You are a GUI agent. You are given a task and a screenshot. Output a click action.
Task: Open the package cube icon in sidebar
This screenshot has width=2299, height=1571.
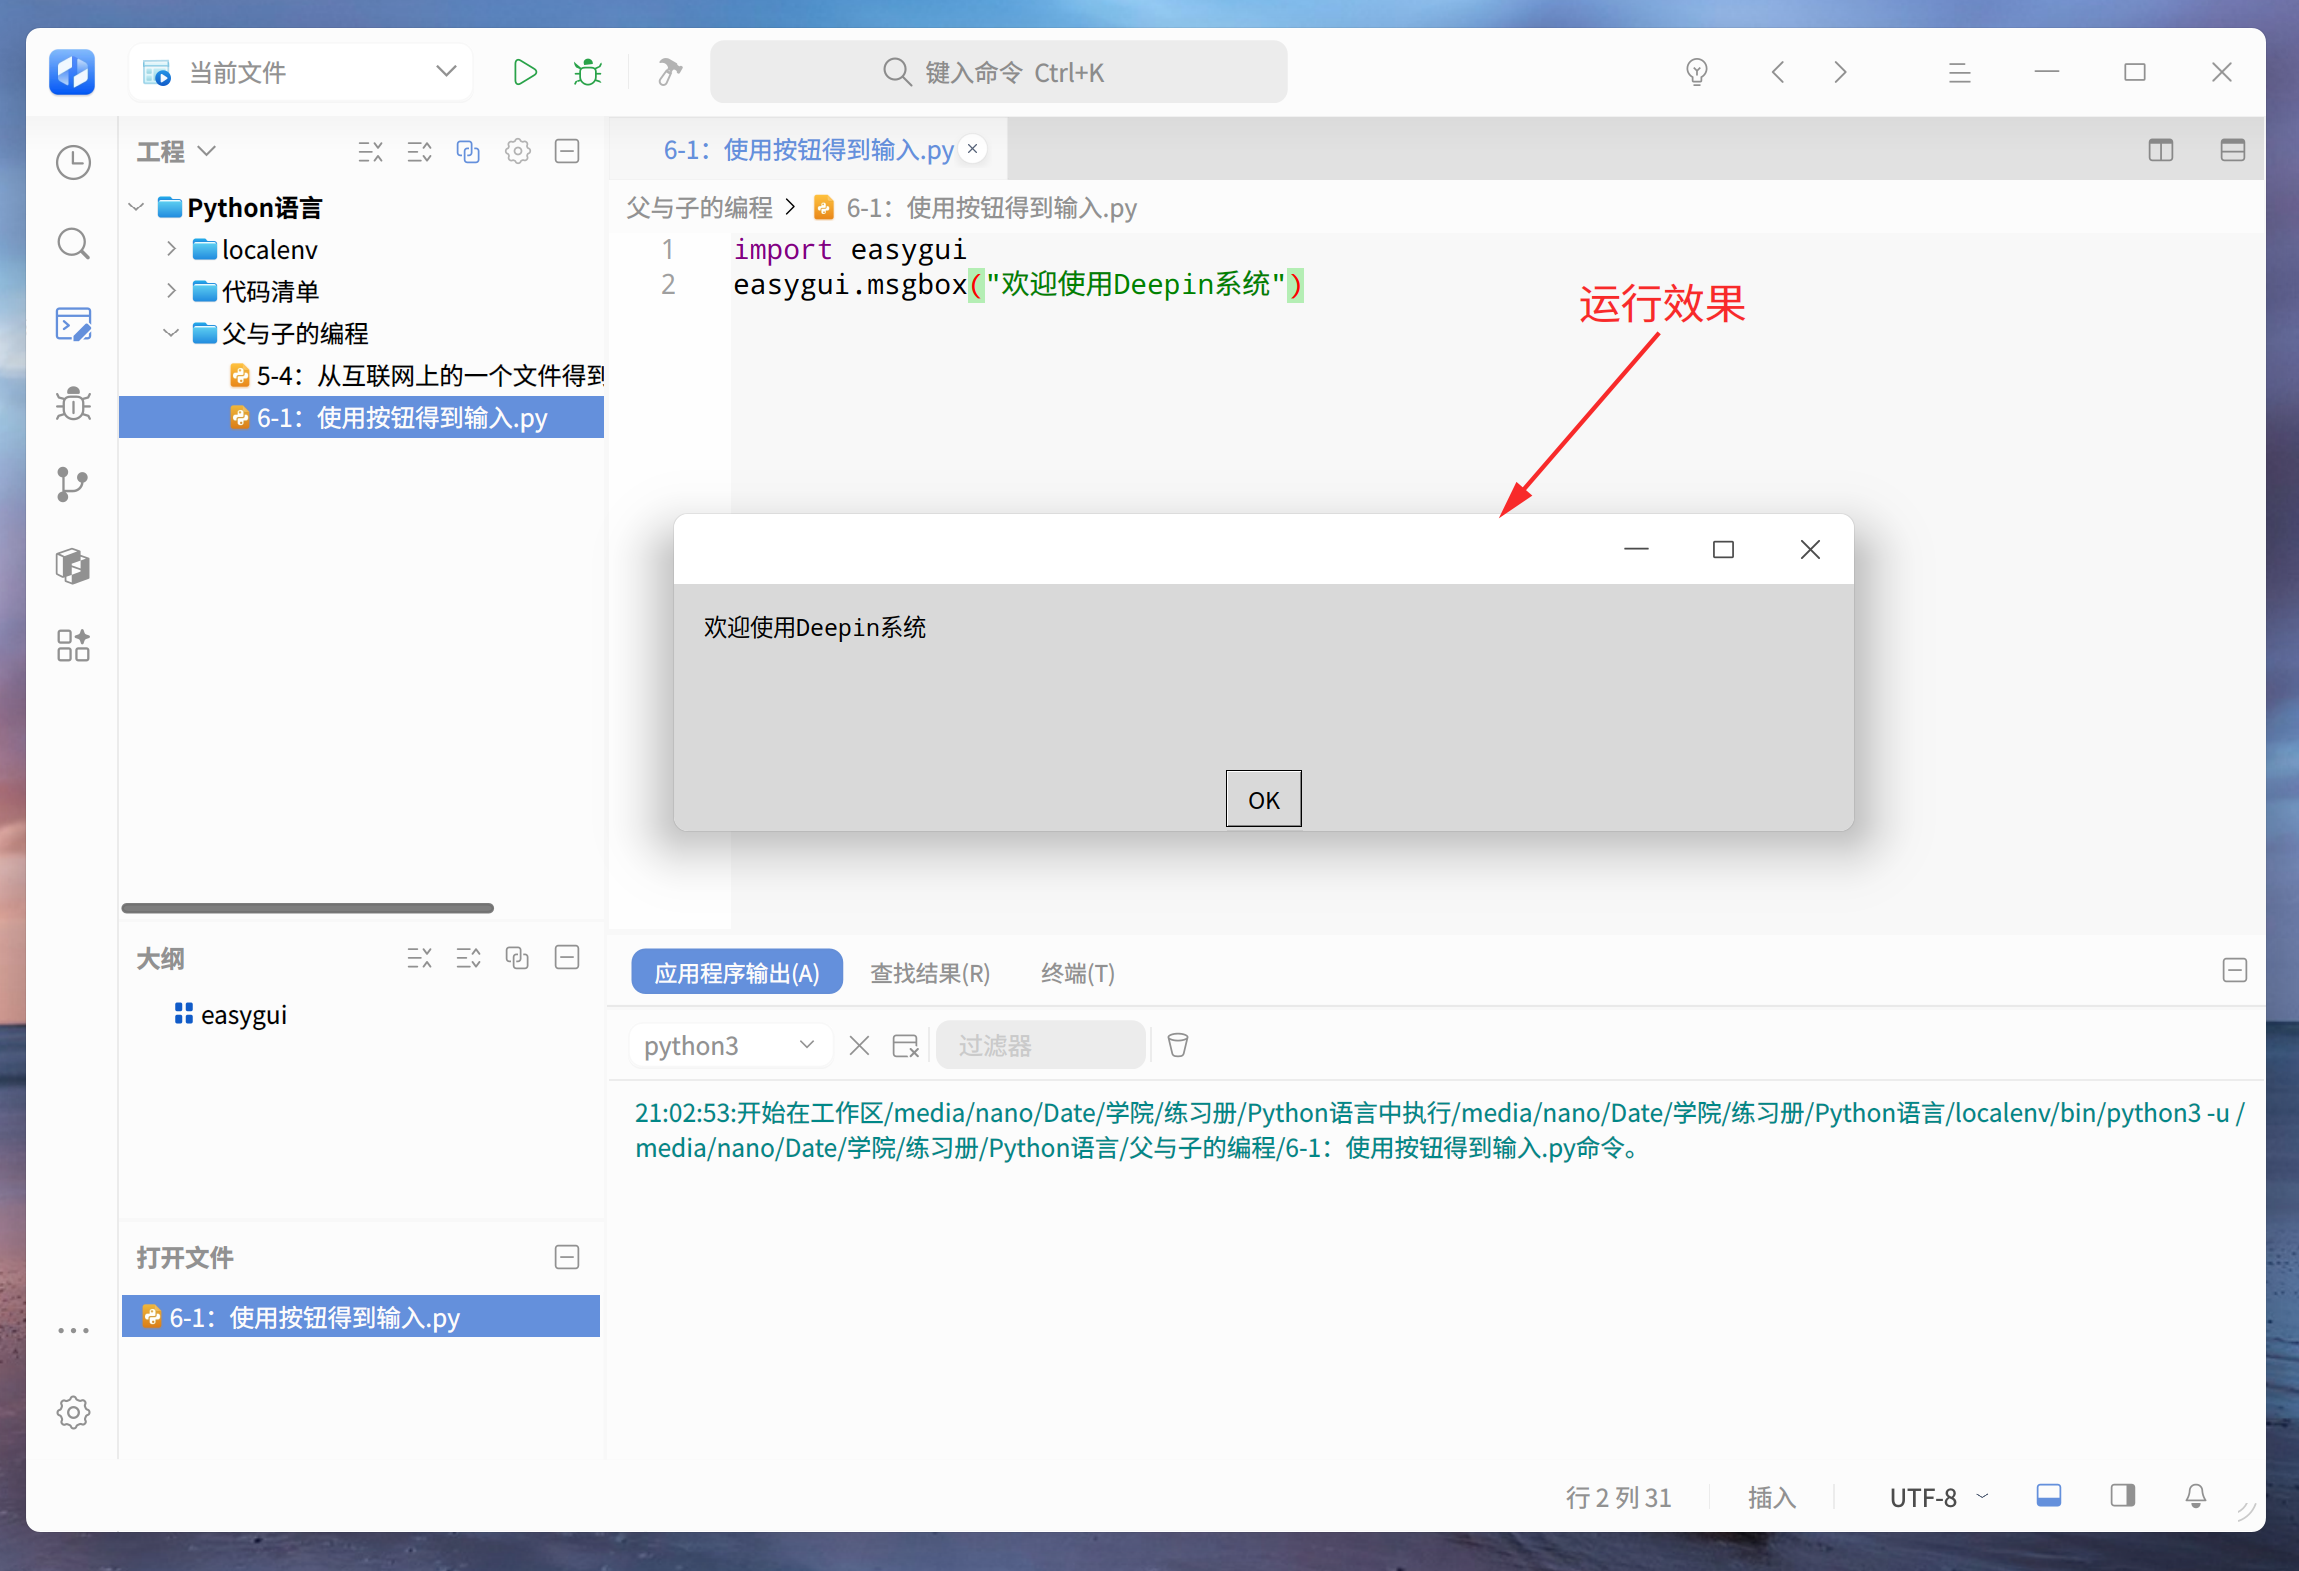[x=73, y=565]
